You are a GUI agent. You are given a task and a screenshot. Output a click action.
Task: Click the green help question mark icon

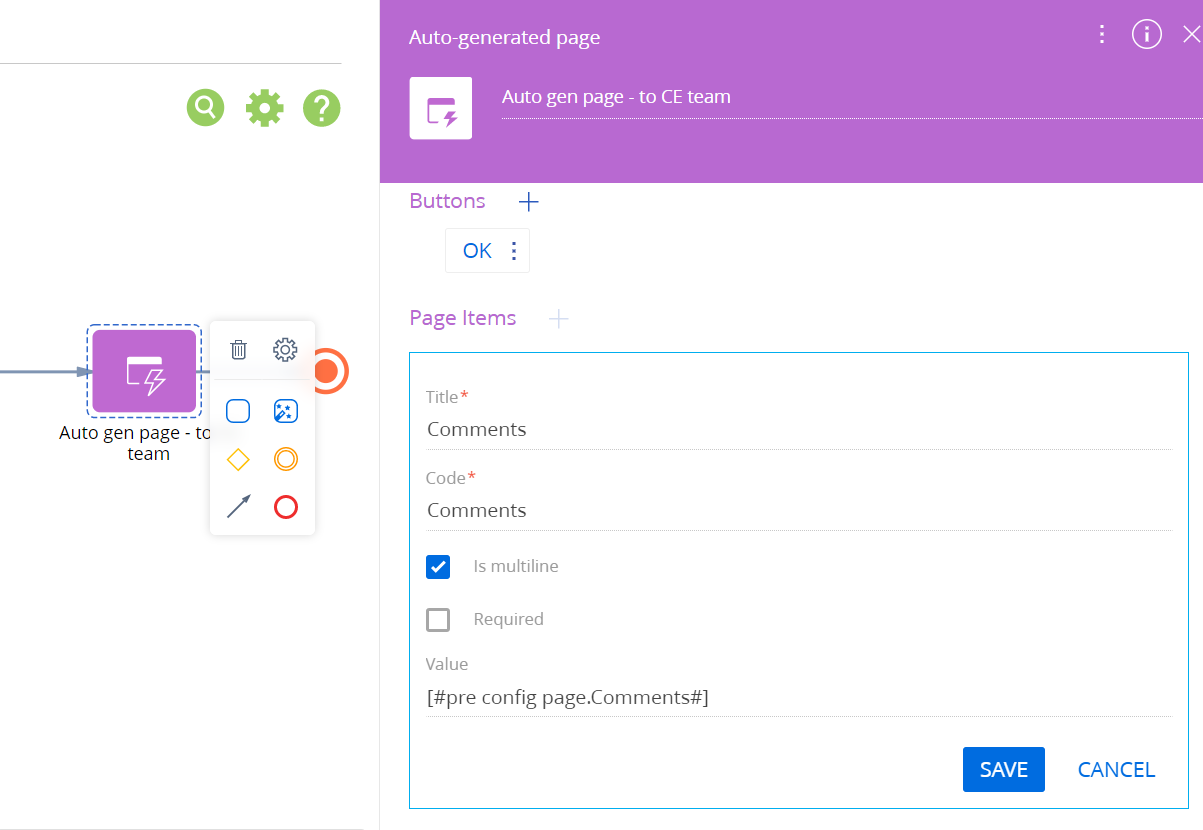(322, 107)
